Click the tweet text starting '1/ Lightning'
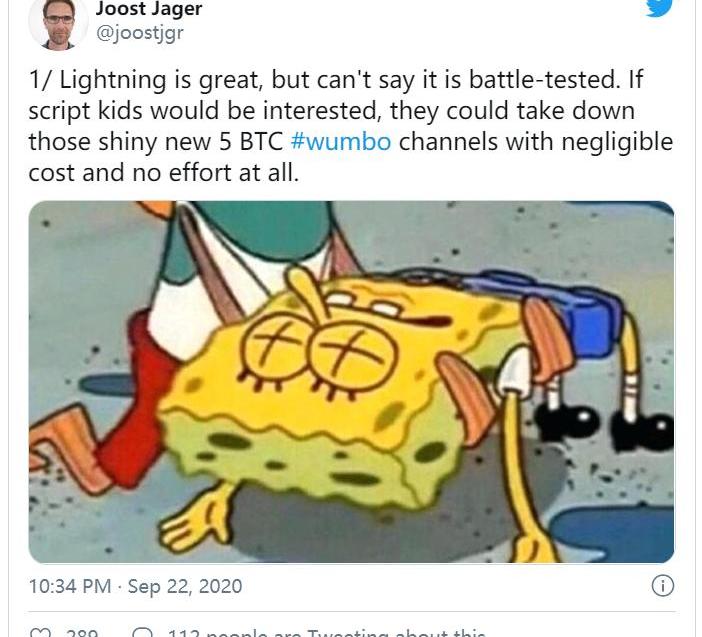Viewport: 702px width, 637px height. tap(351, 126)
